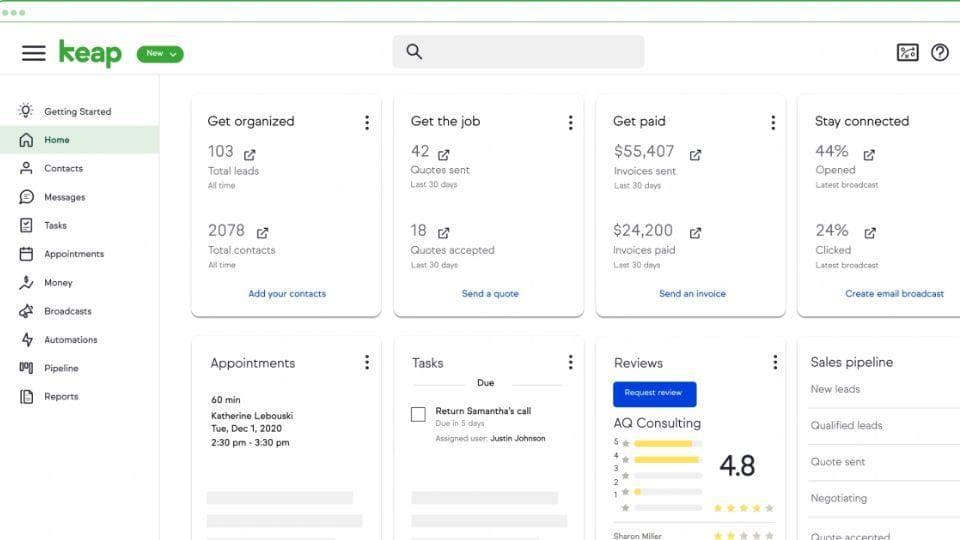Screen dimensions: 960x540
Task: Open the hamburger navigation menu
Action: 34,53
